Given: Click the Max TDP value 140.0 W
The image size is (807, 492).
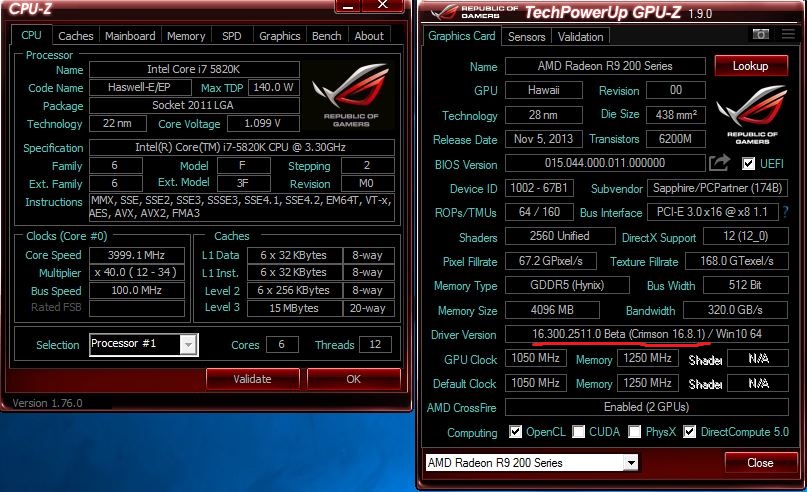Looking at the screenshot, I should (x=274, y=87).
